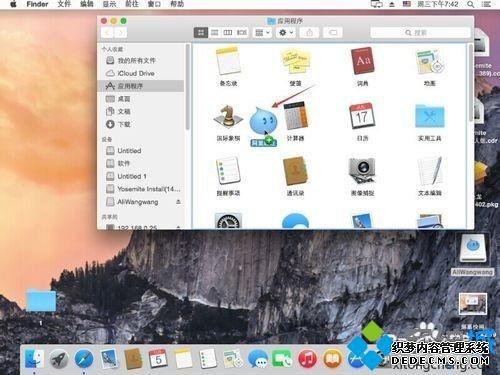The image size is (500, 375).
Task: Open the Notes icon in the Dock
Action: (183, 359)
